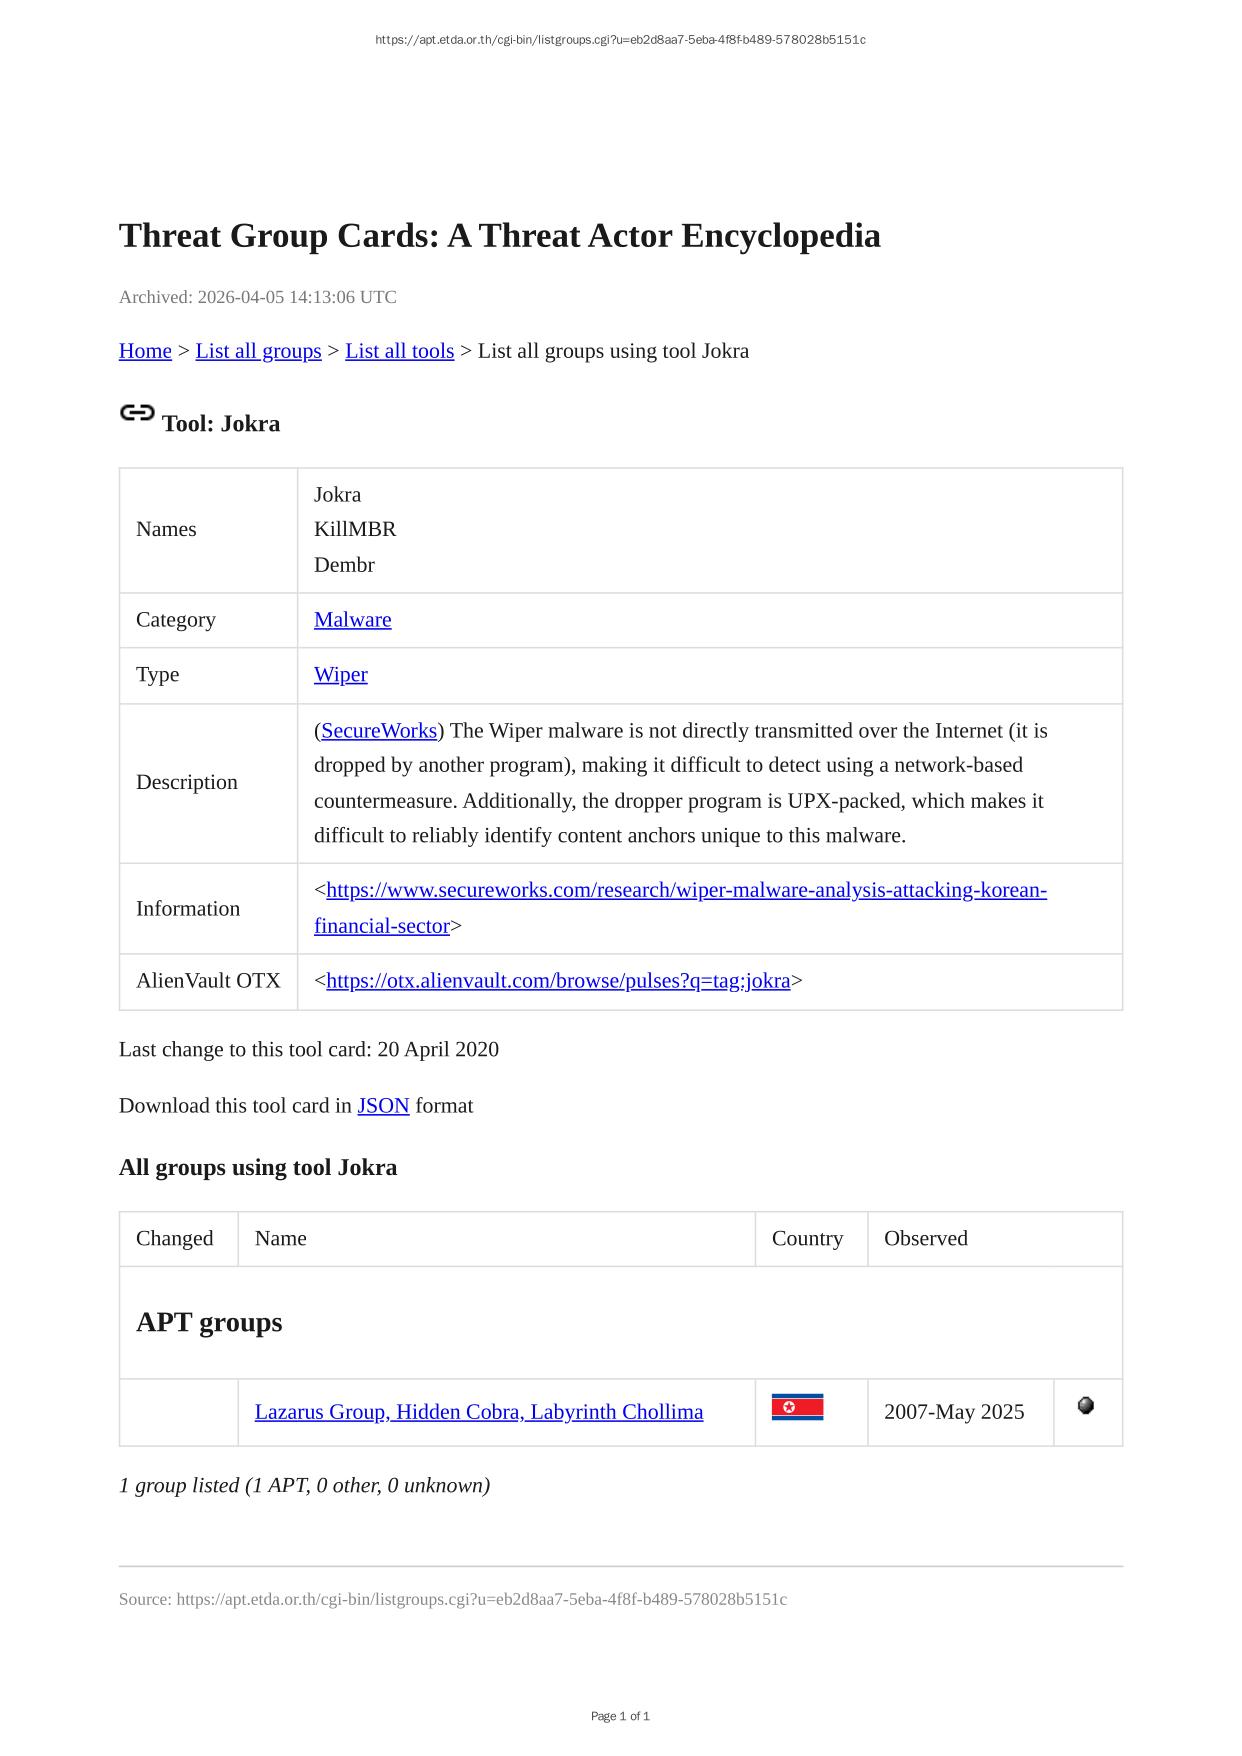Click the Name column header
This screenshot has height=1756, width=1242.
(x=281, y=1239)
